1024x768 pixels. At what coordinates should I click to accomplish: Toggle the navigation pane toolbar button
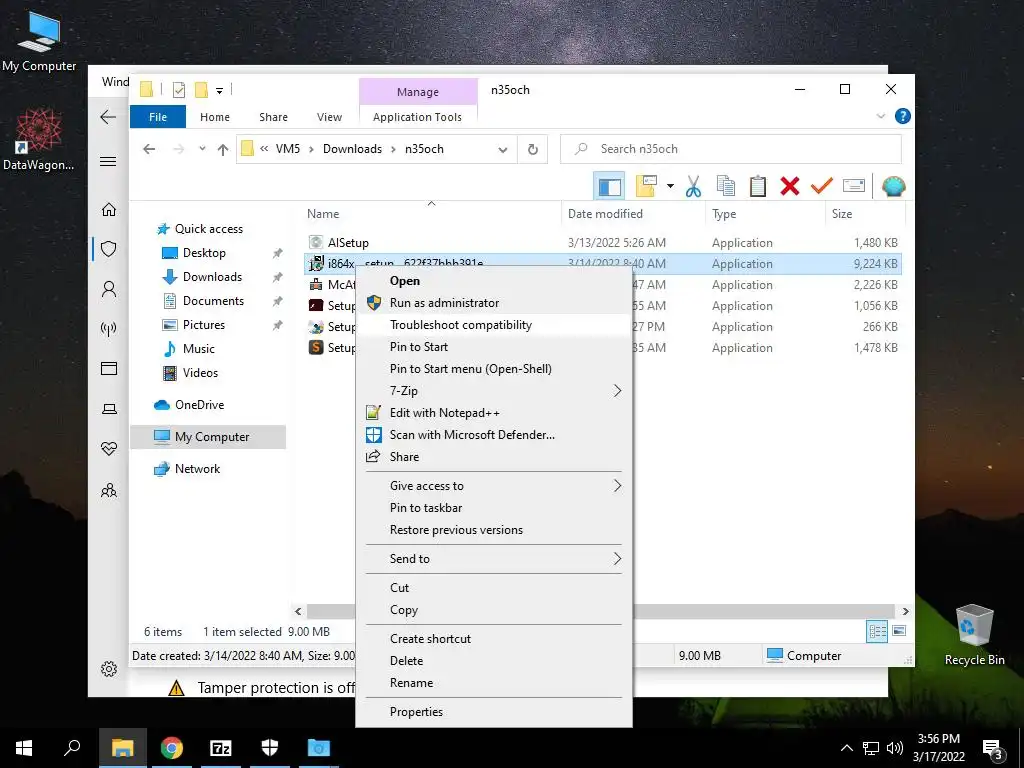(609, 187)
